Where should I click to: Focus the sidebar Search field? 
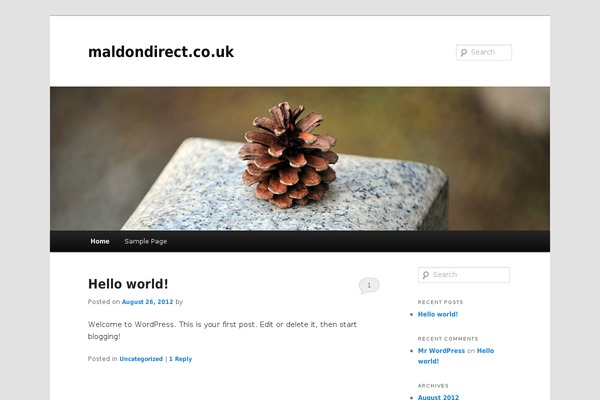(464, 275)
